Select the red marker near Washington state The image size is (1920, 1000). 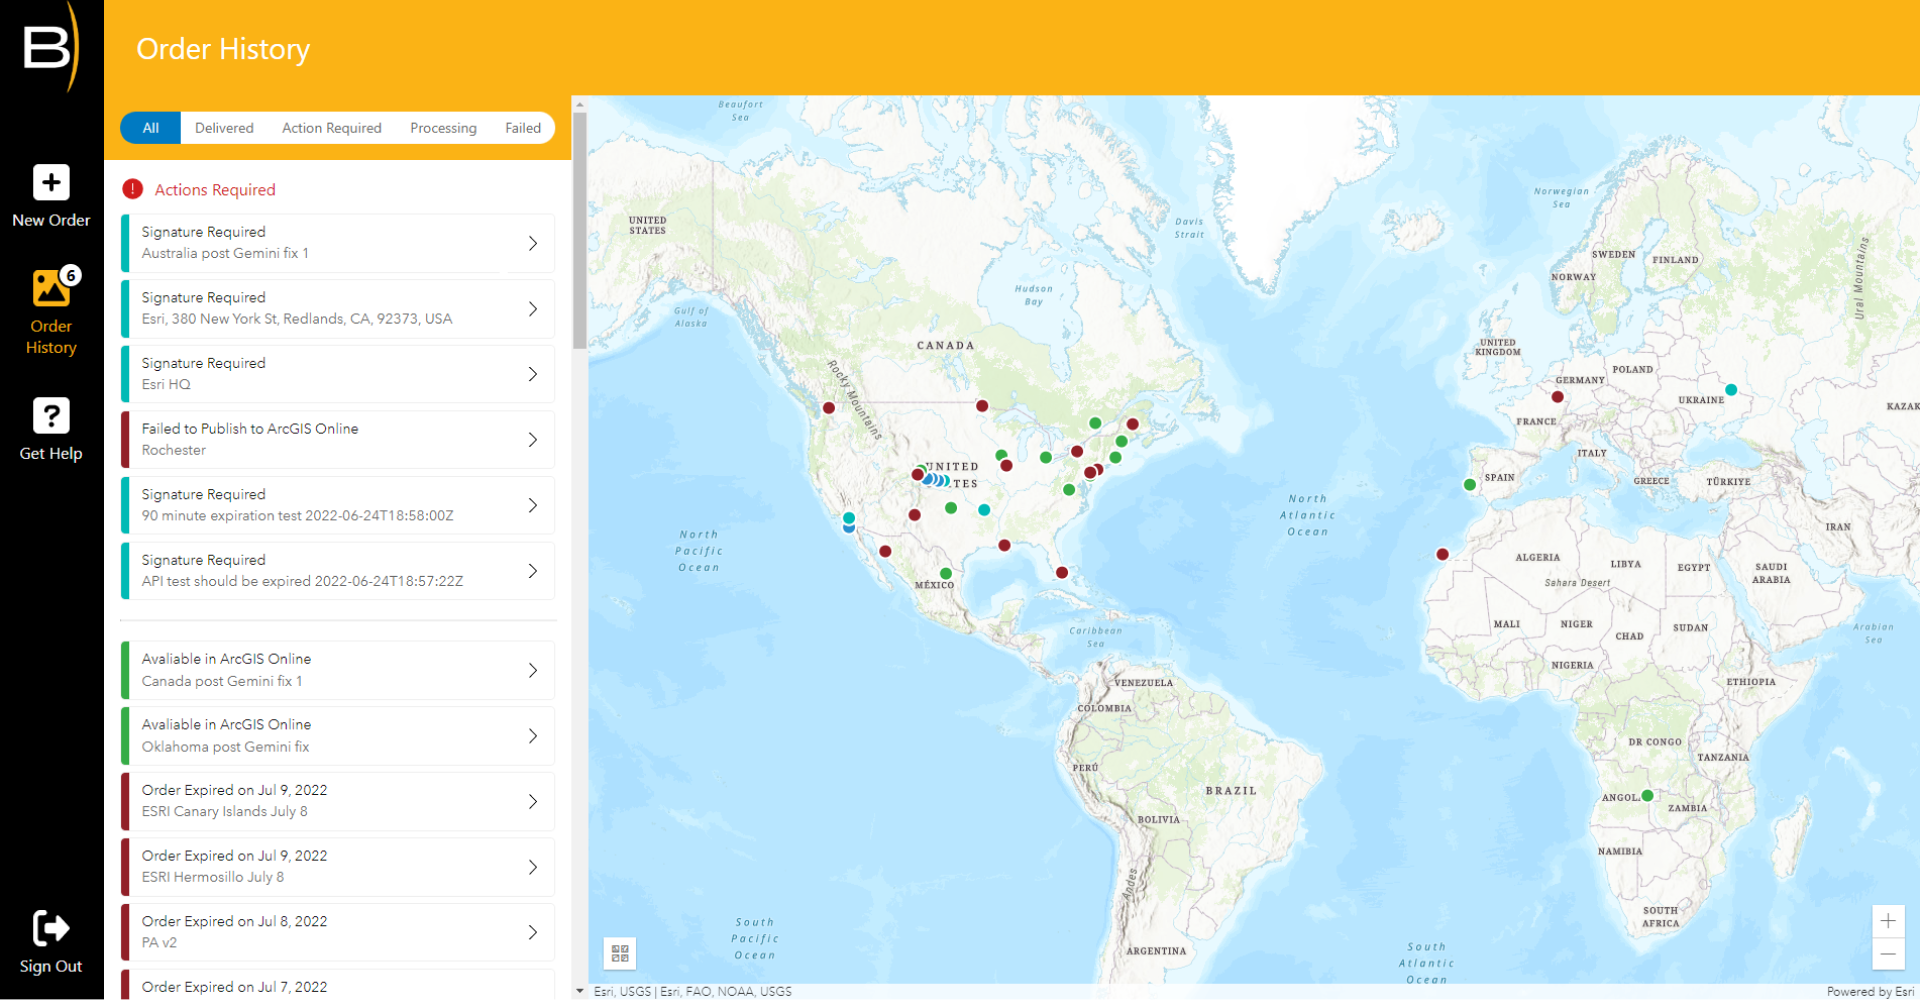tap(829, 408)
